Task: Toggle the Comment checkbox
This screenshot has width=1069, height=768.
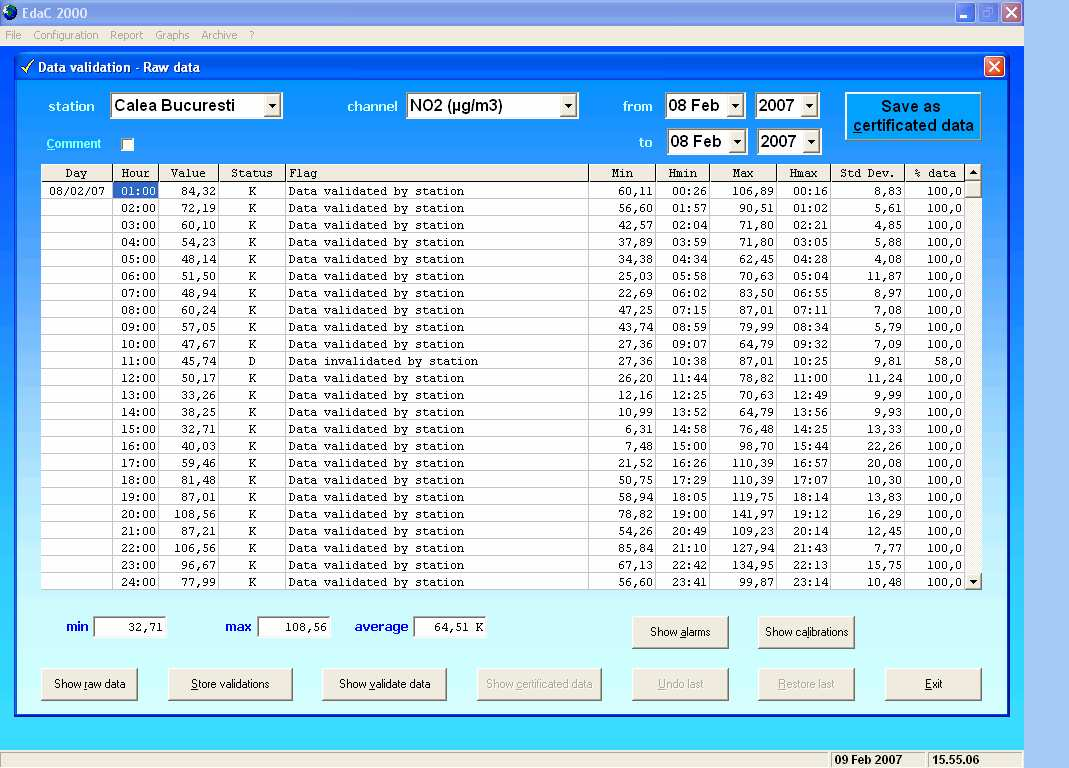Action: pyautogui.click(x=127, y=144)
